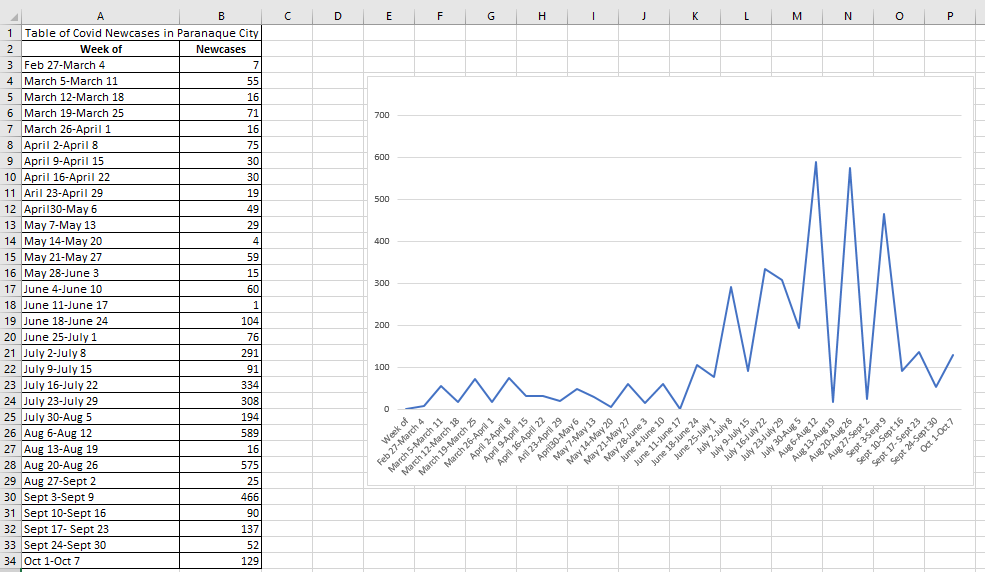Image resolution: width=985 pixels, height=572 pixels.
Task: Select column K header
Action: 695,16
